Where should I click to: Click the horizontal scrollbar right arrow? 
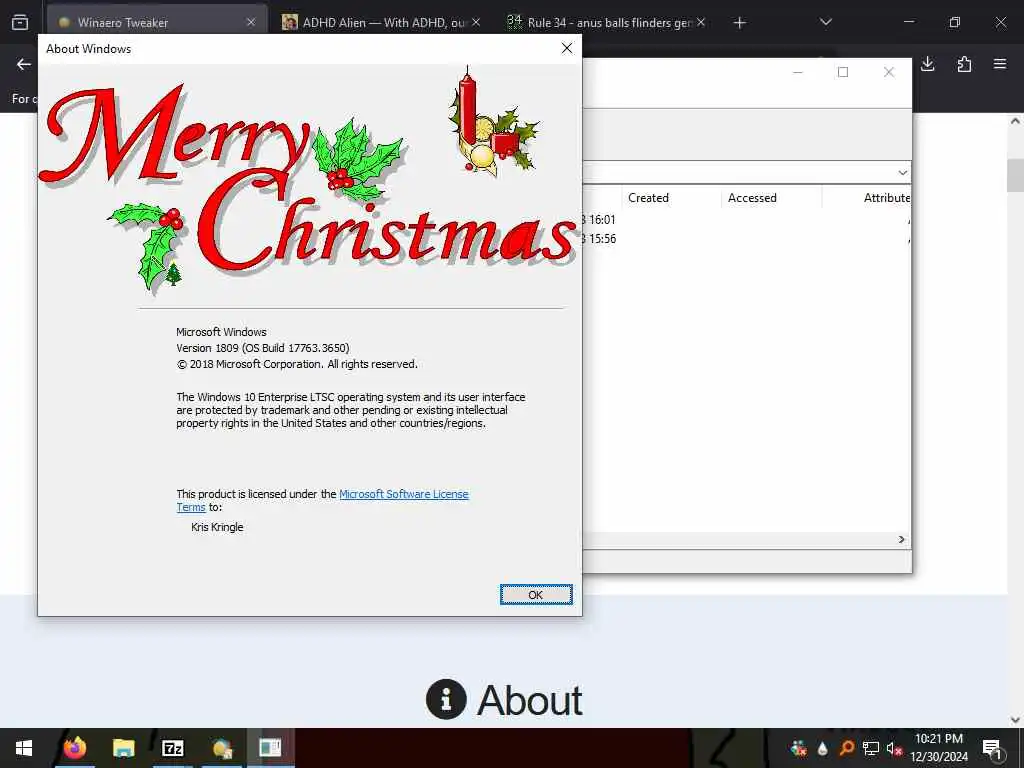[901, 539]
